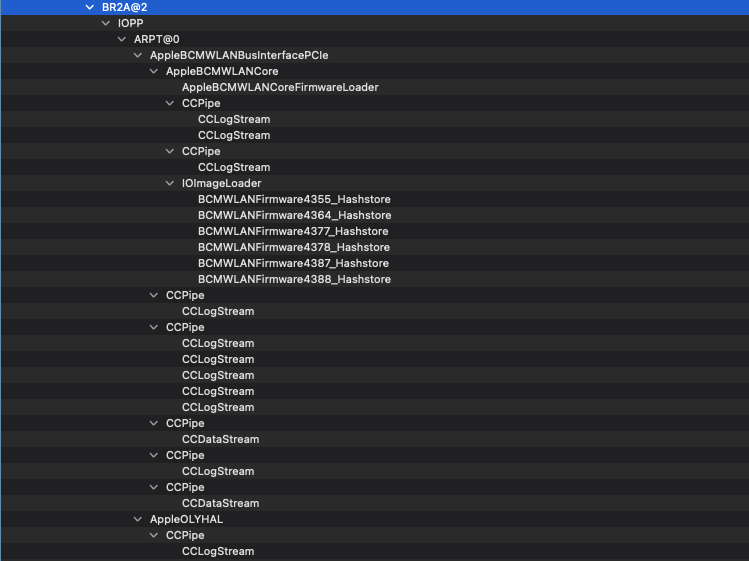Collapse the IOImageLoader chevron

170,183
